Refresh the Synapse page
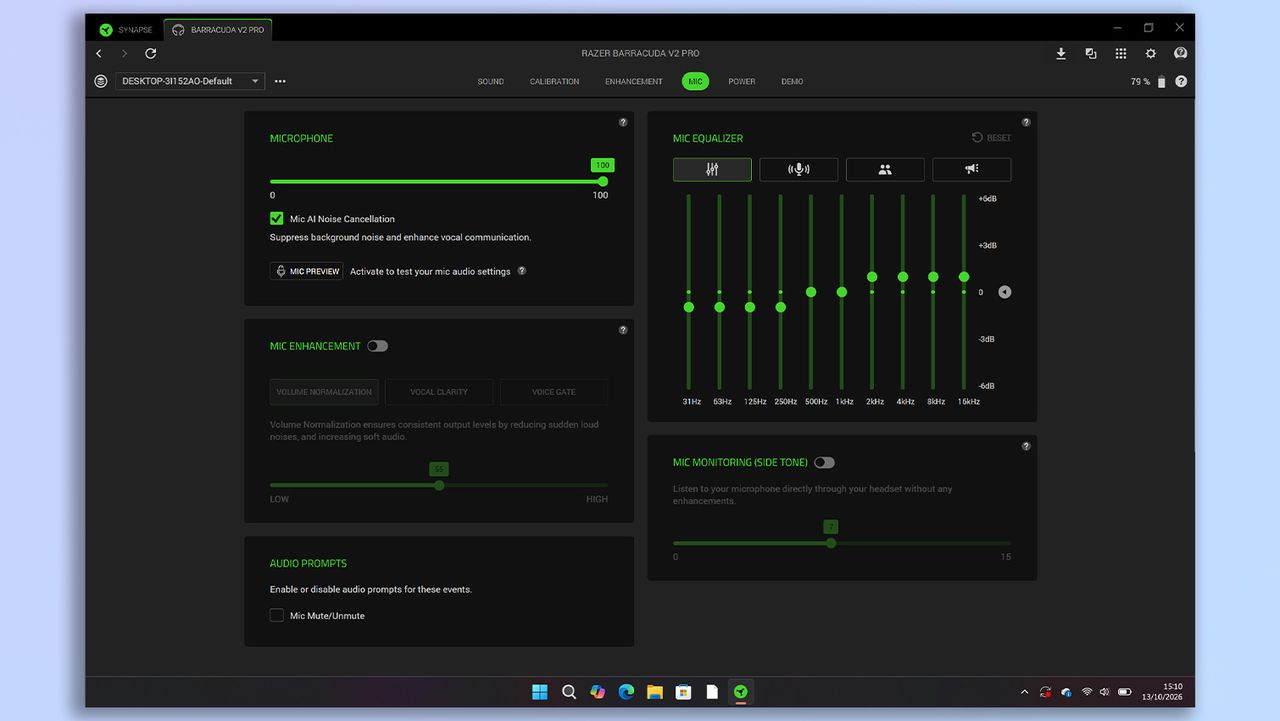This screenshot has height=721, width=1280. pos(151,53)
